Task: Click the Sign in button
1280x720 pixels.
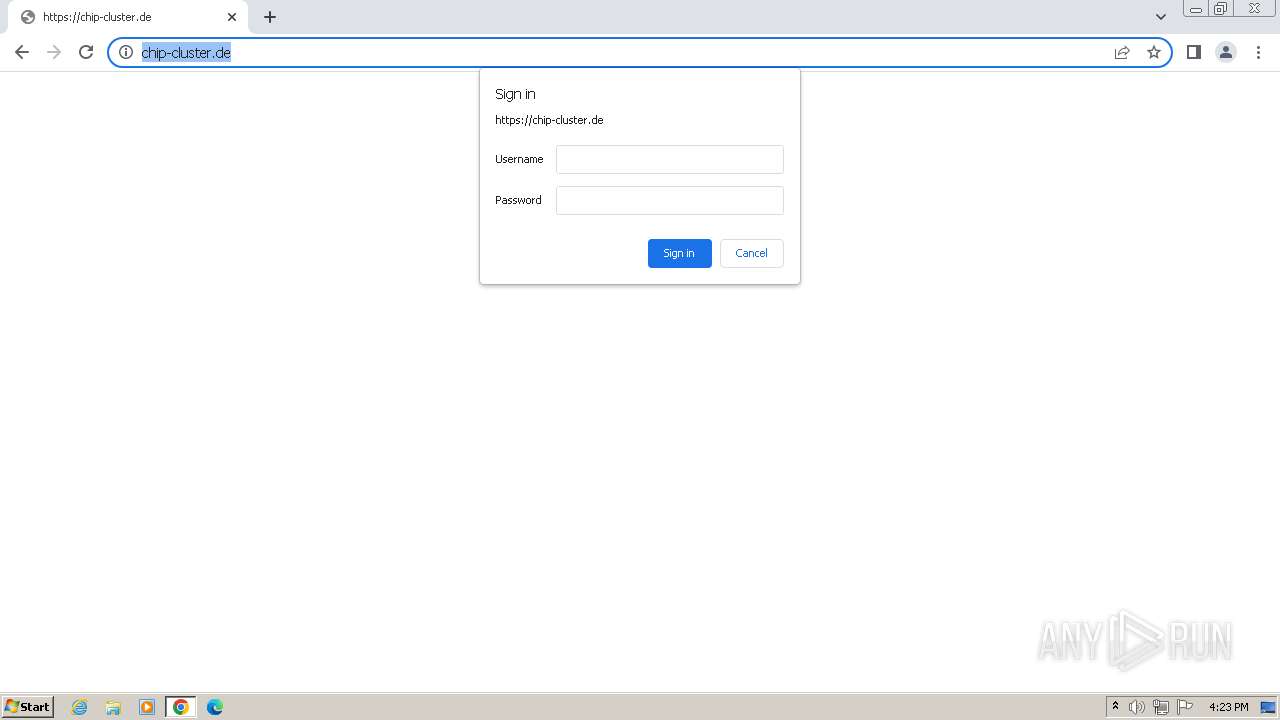Action: tap(680, 253)
